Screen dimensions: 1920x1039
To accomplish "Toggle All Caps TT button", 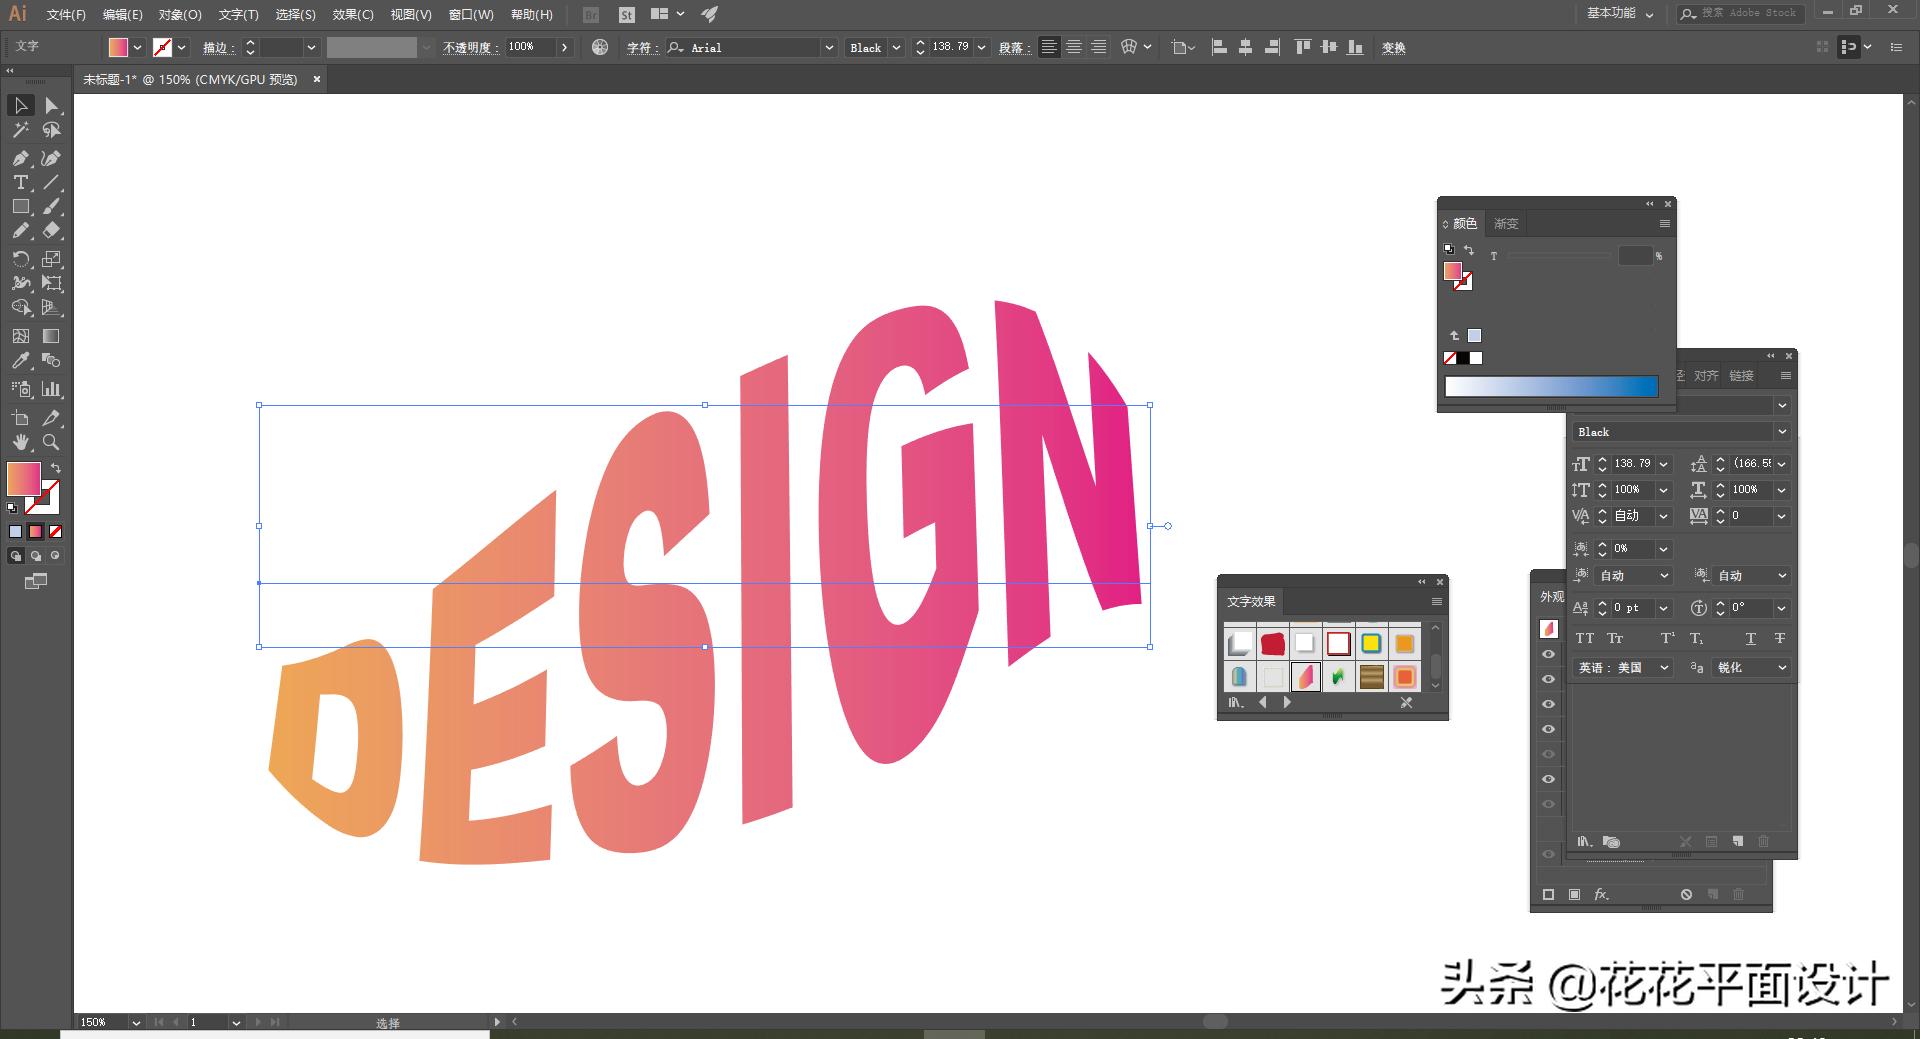I will click(x=1585, y=638).
